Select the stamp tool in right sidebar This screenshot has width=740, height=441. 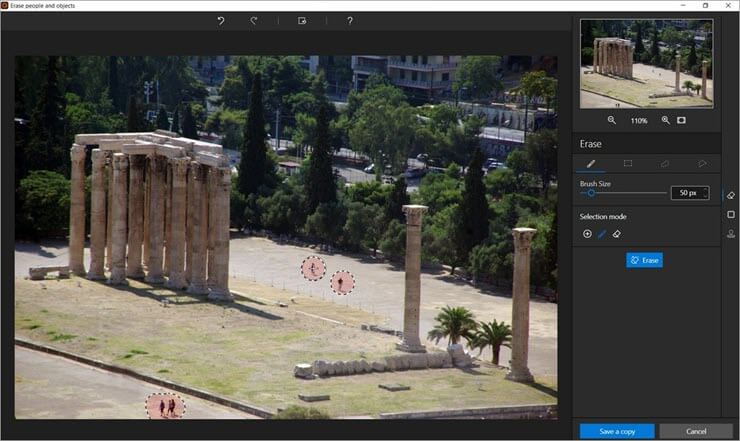point(731,234)
